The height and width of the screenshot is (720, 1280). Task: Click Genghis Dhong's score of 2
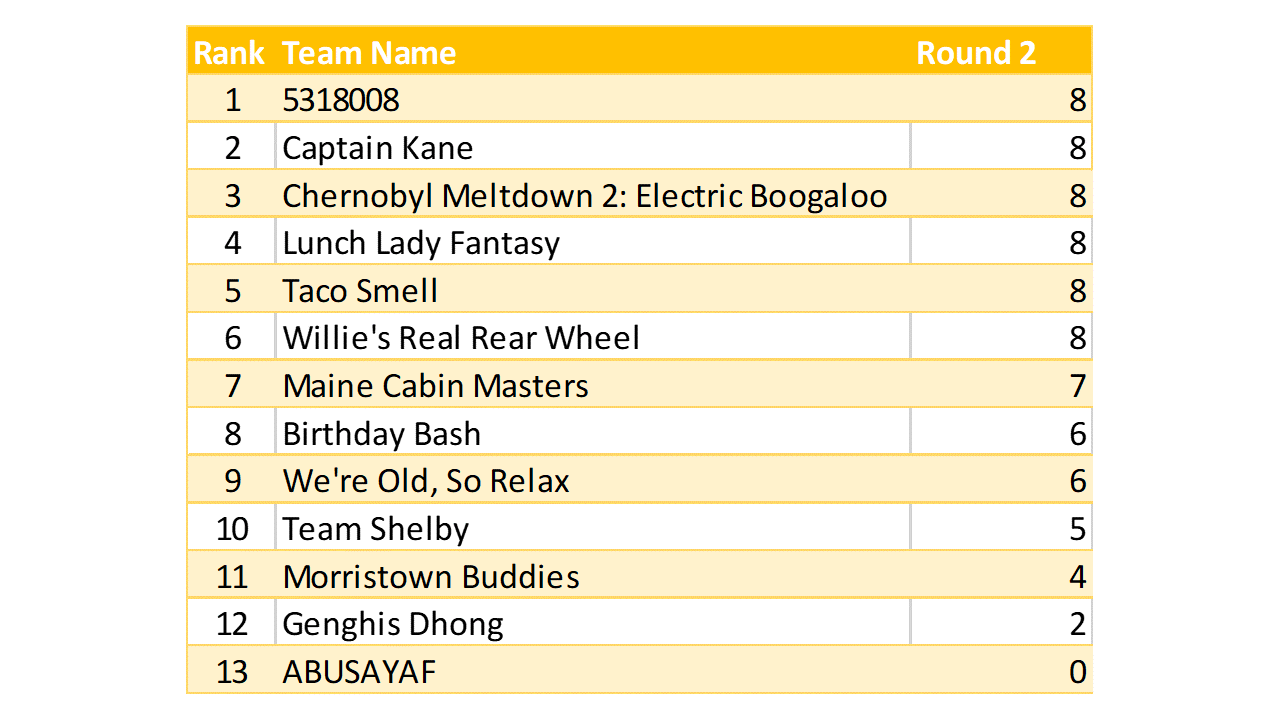pyautogui.click(x=1076, y=624)
